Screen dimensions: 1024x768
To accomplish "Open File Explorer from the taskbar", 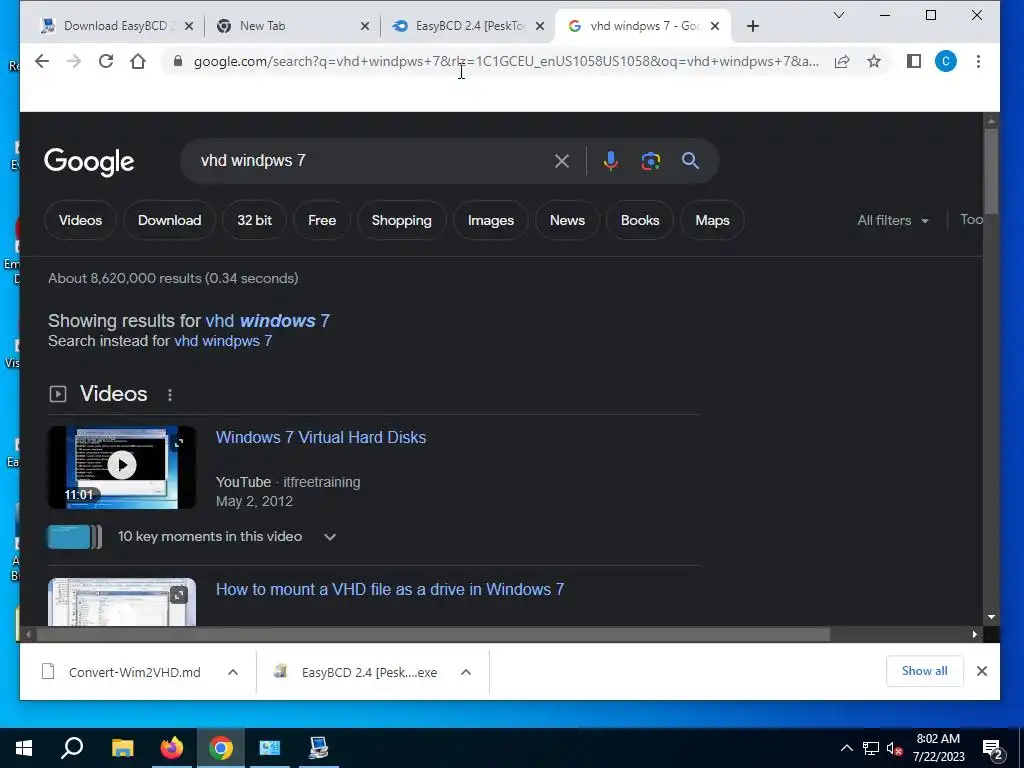I will click(x=122, y=748).
